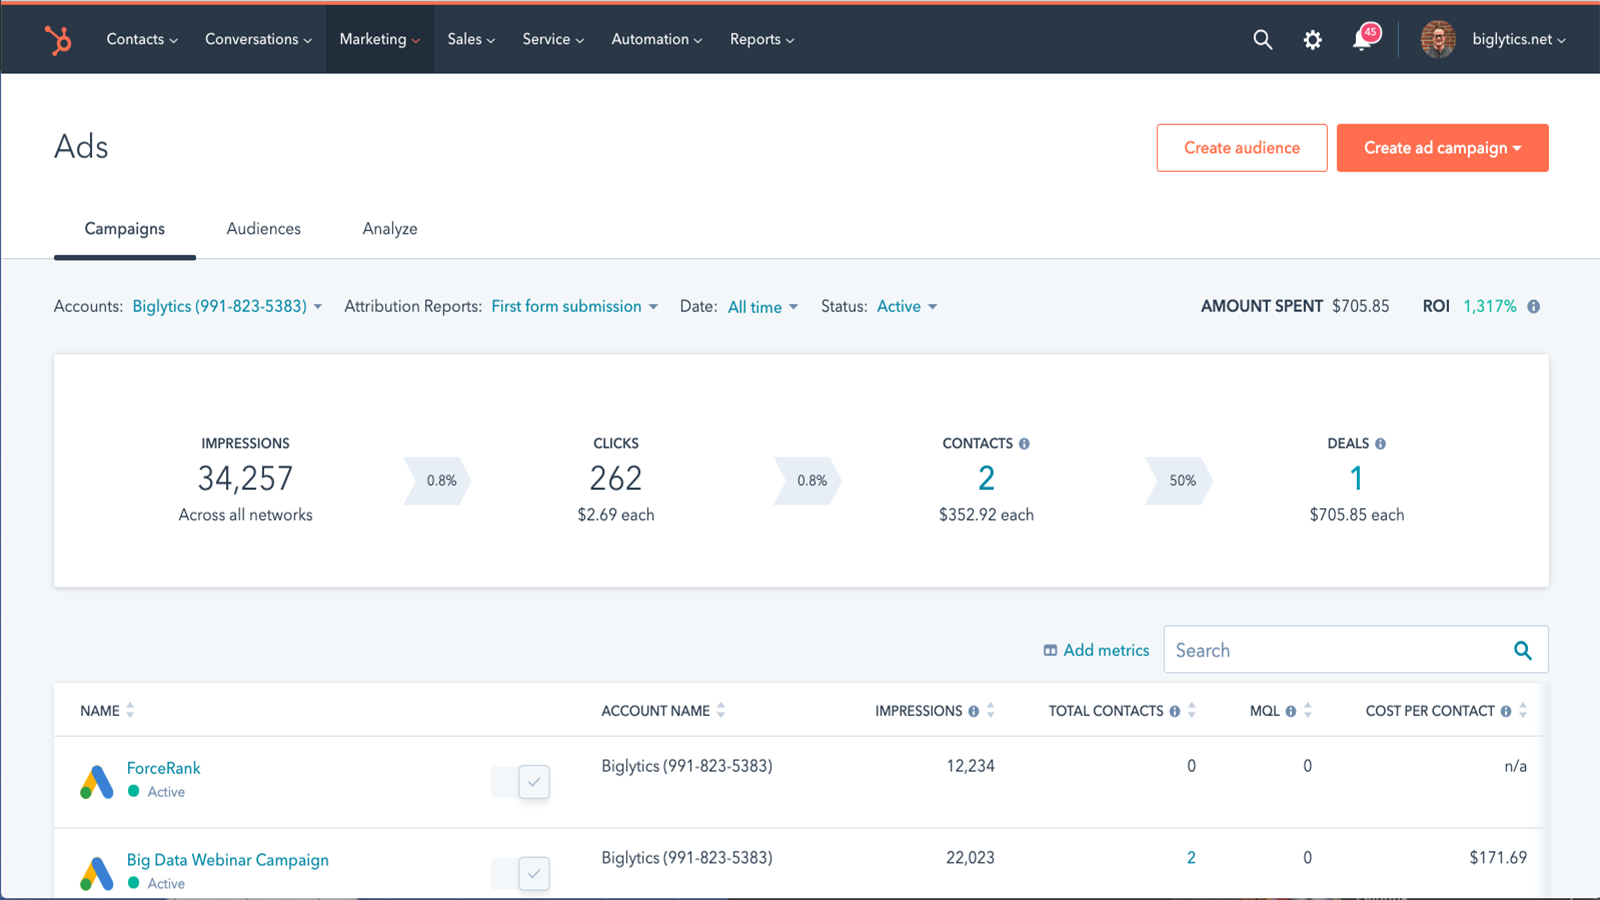
Task: Open the Status Active dropdown
Action: [906, 306]
